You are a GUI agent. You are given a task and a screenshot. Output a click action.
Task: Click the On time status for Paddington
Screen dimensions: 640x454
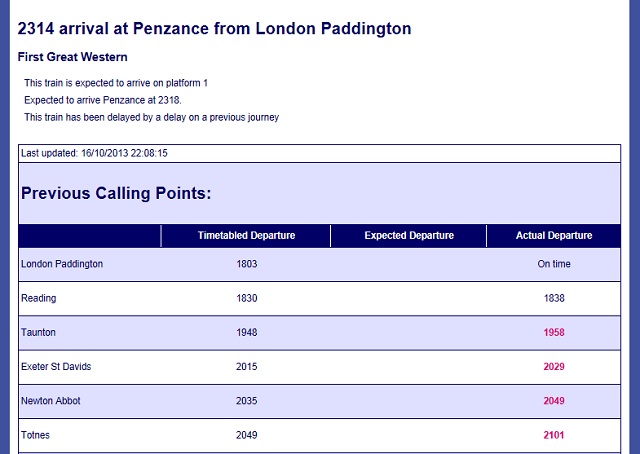tap(554, 264)
